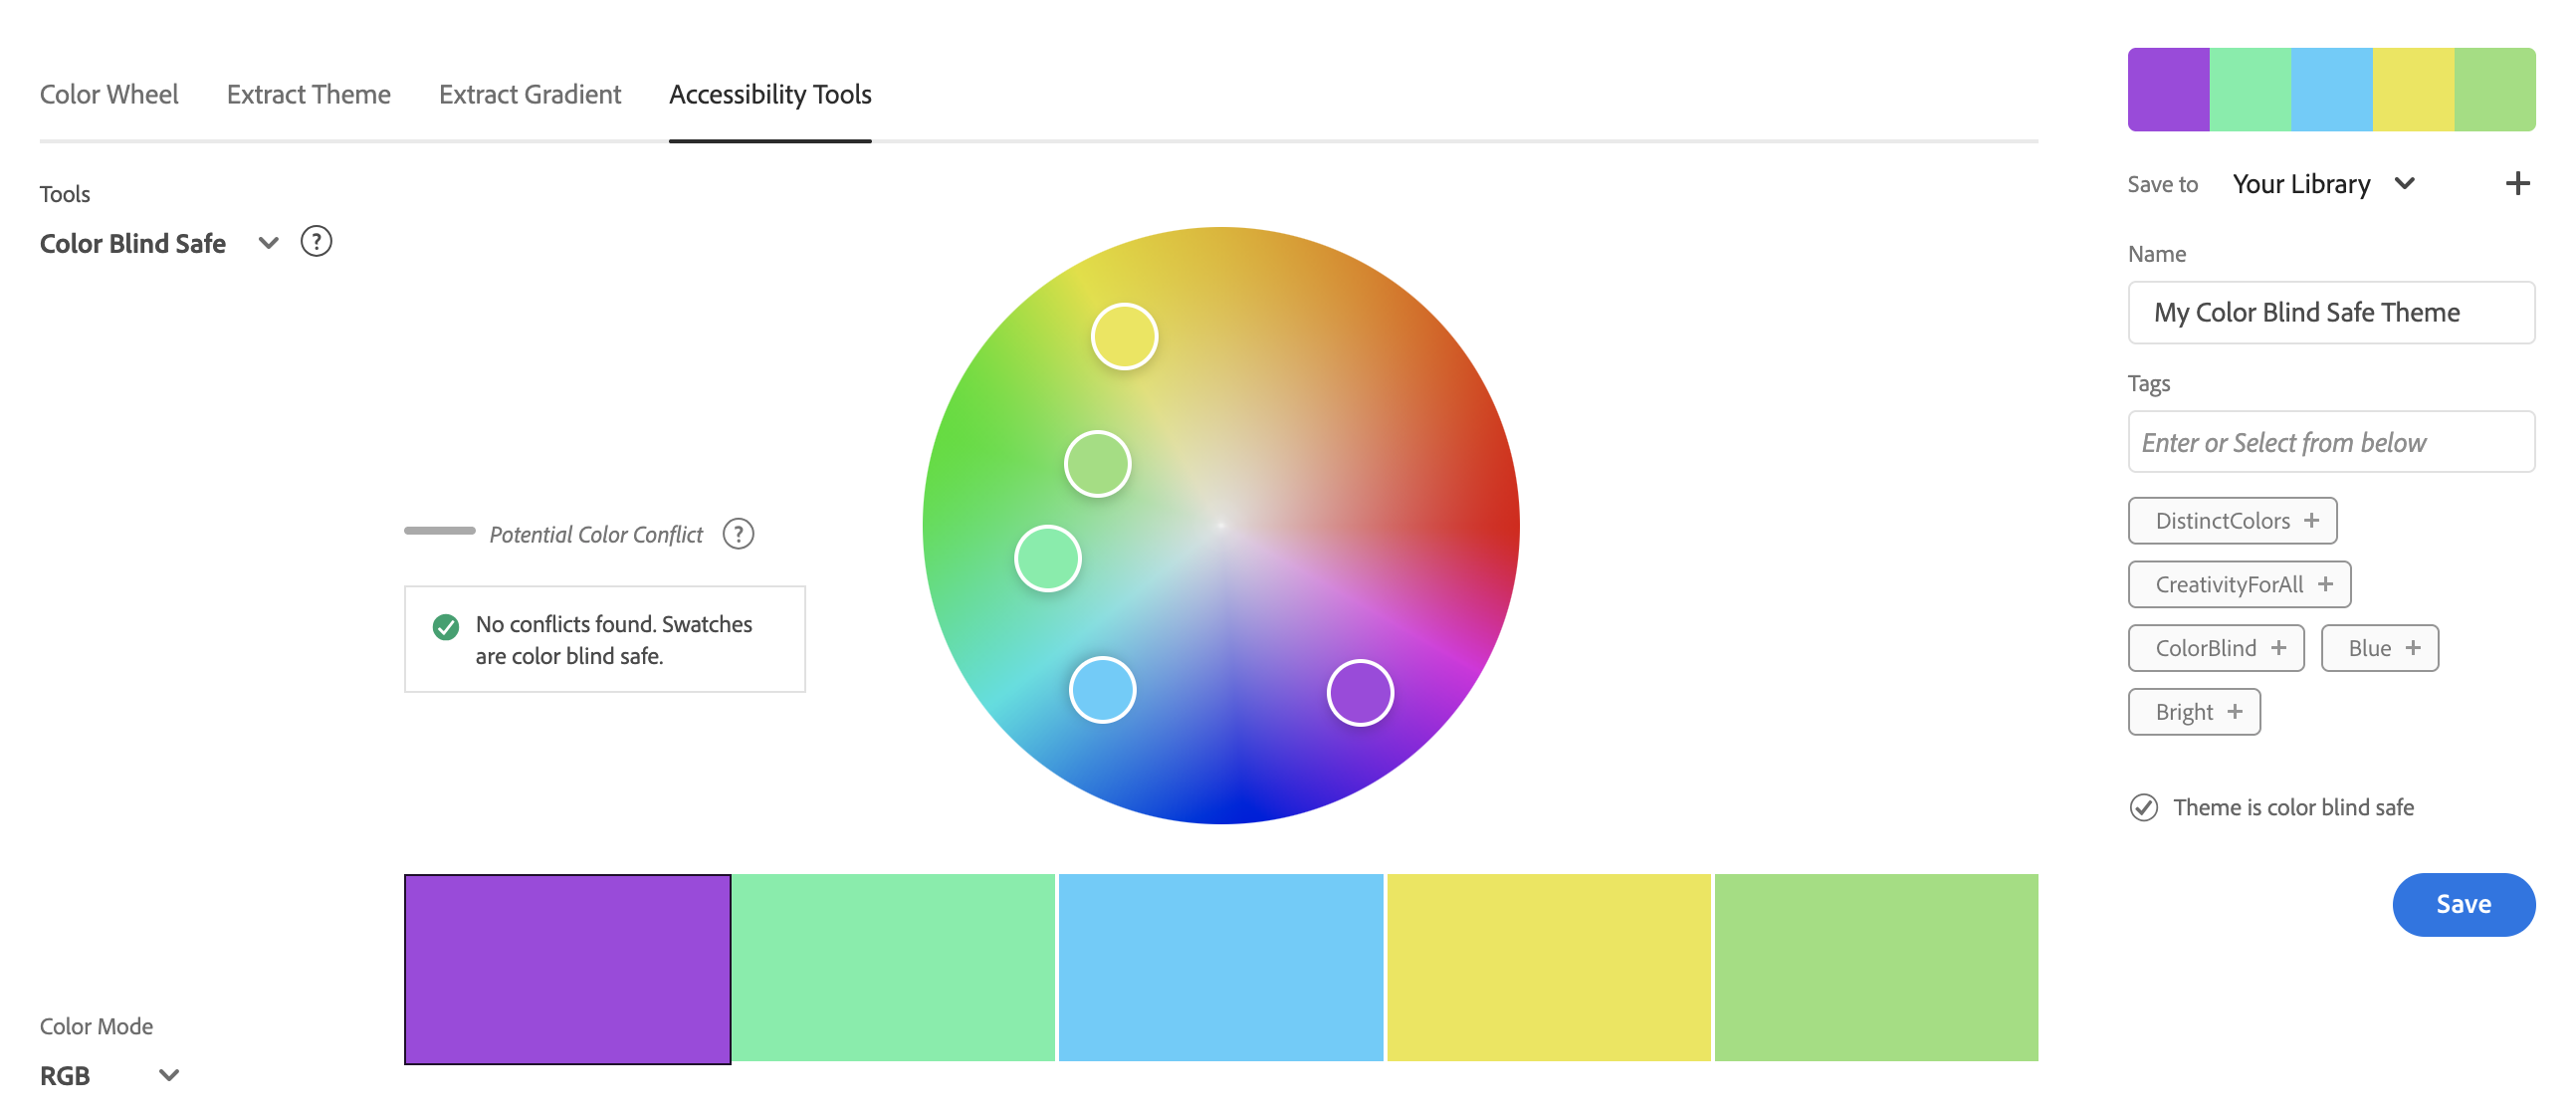Click green check in no conflicts message
2576x1117 pixels.
click(x=446, y=626)
